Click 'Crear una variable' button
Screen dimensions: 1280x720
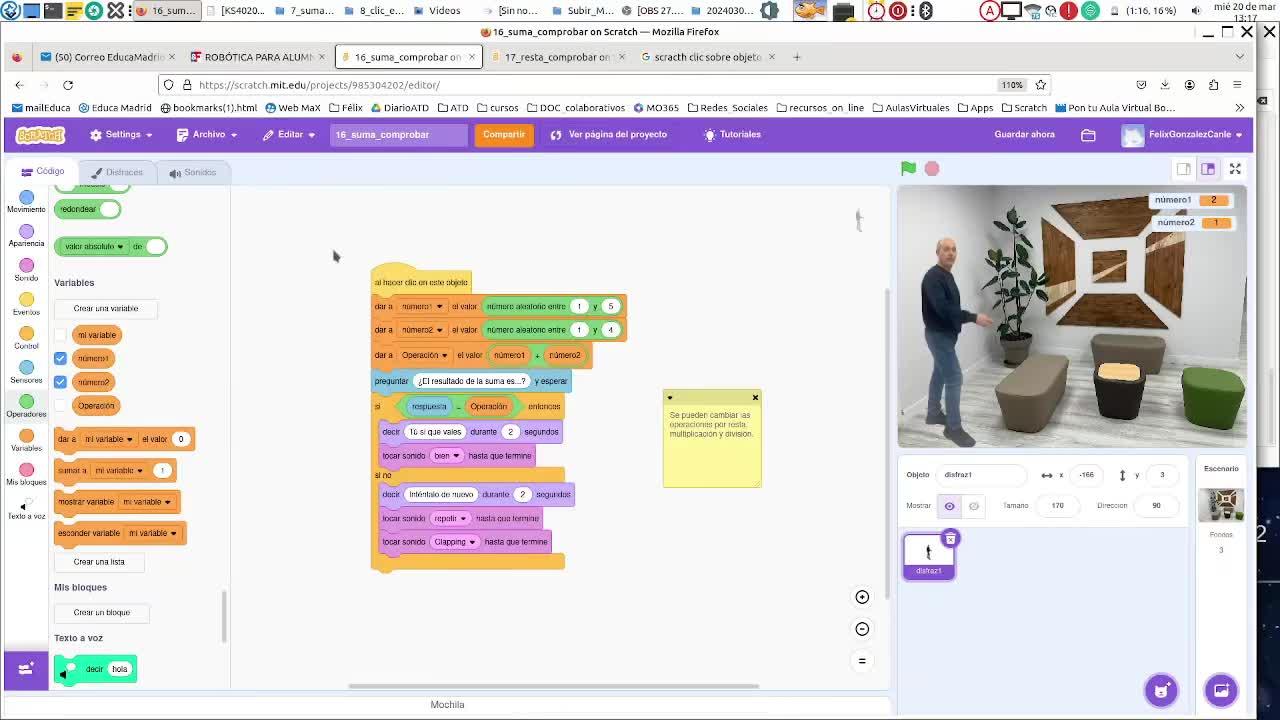click(106, 309)
